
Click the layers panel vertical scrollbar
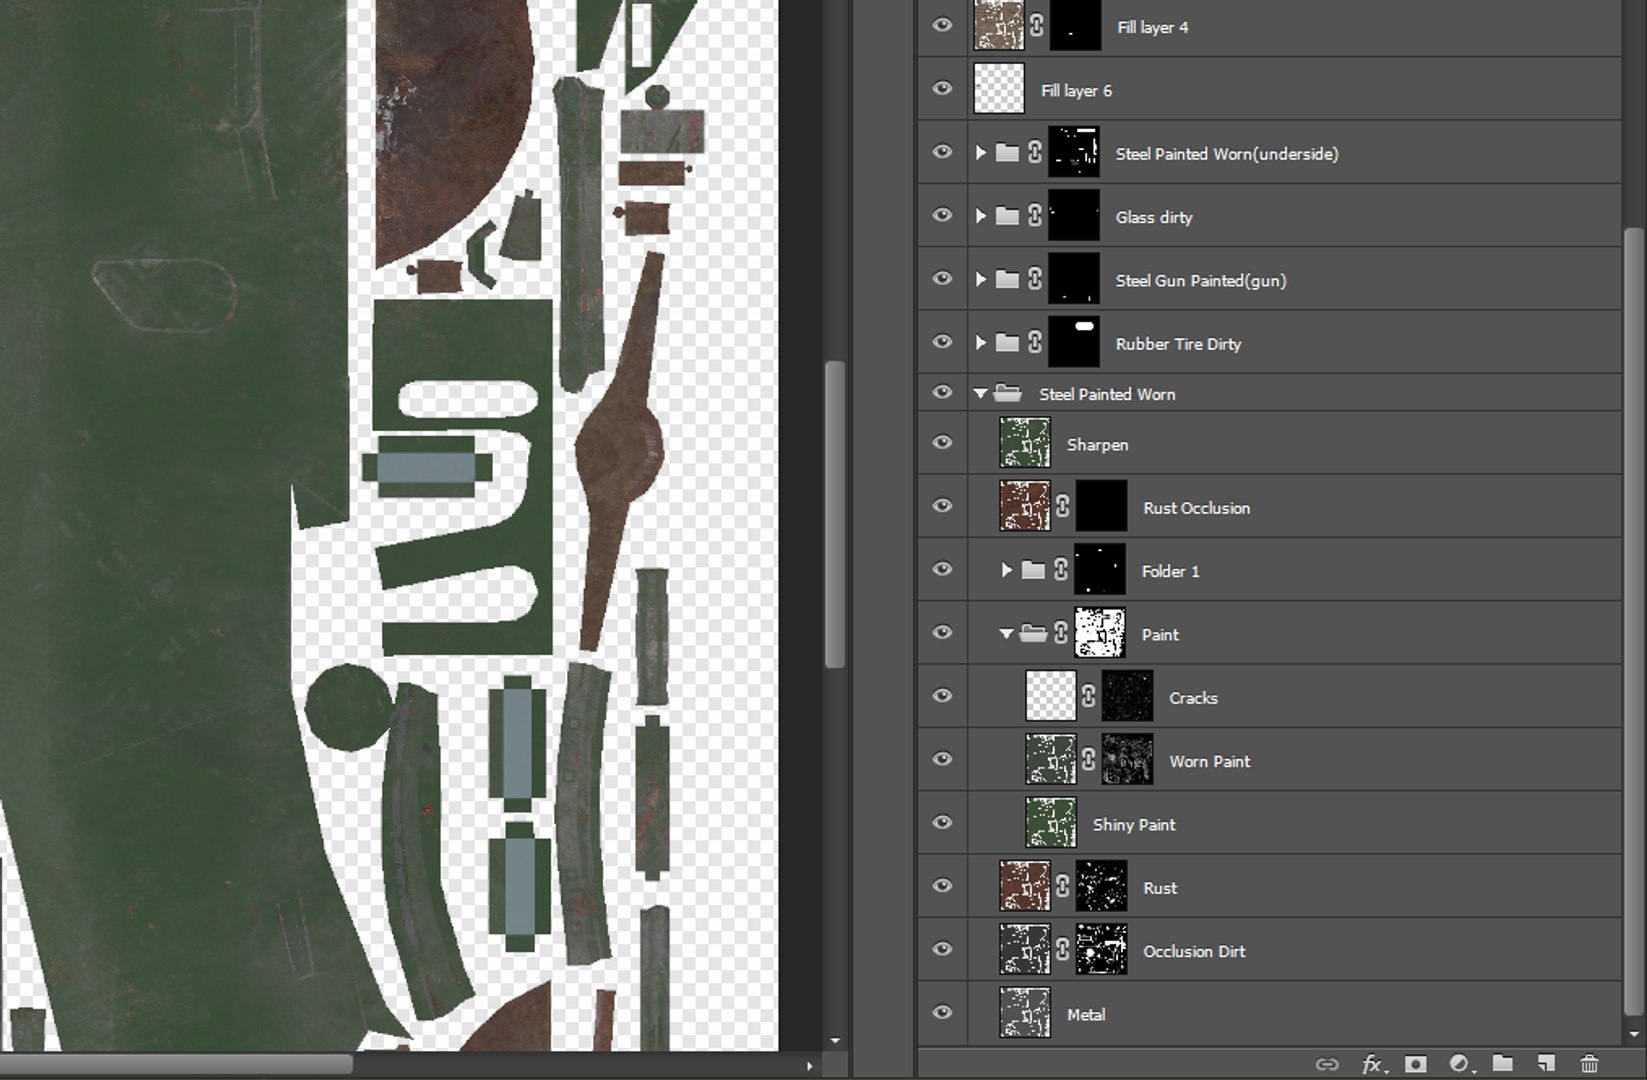pos(1633,620)
